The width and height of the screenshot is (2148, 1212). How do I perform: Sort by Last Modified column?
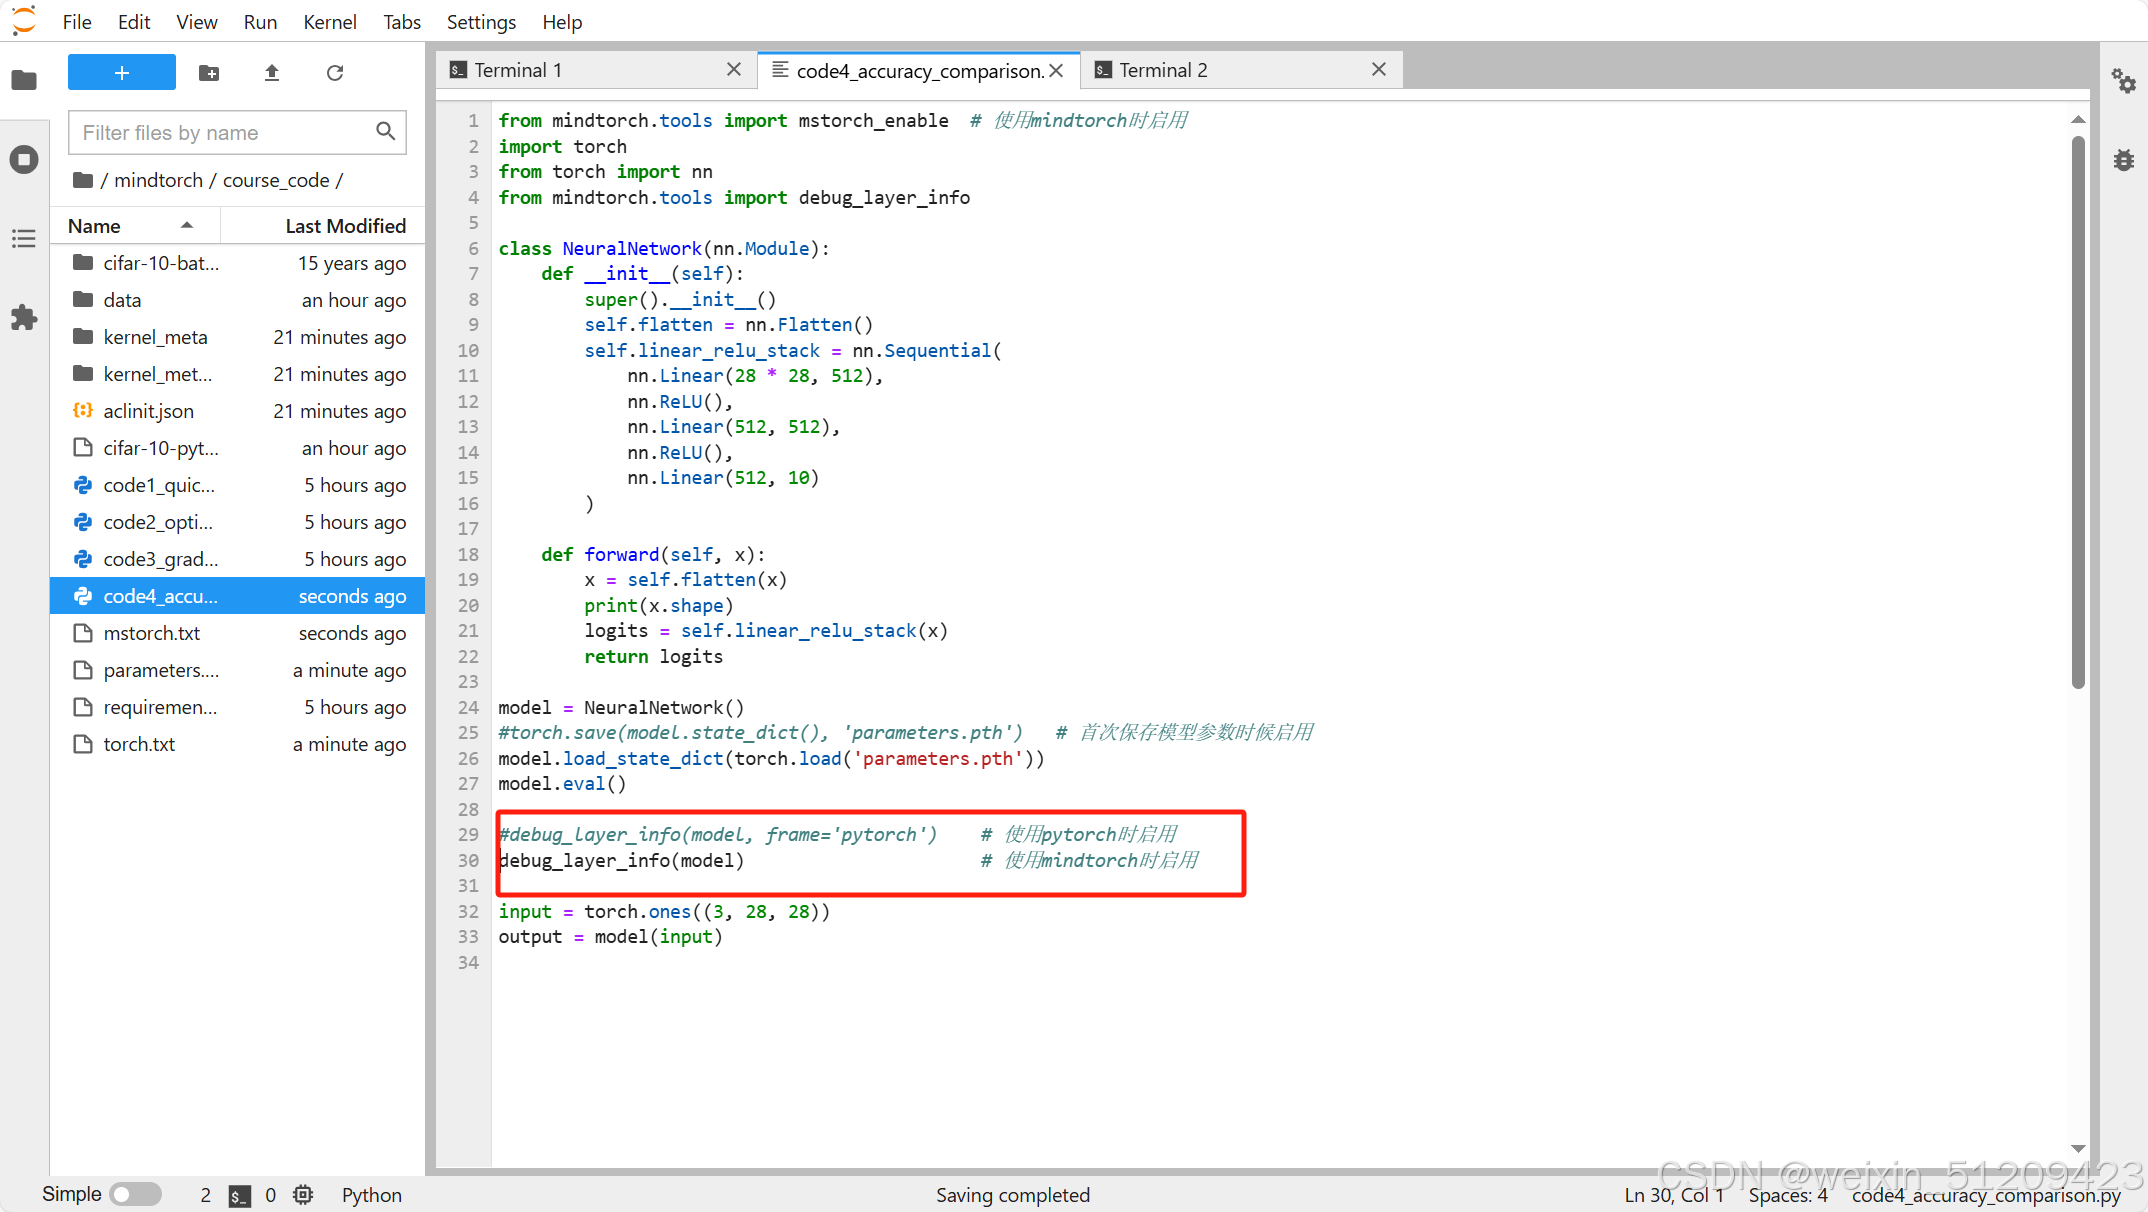point(345,226)
